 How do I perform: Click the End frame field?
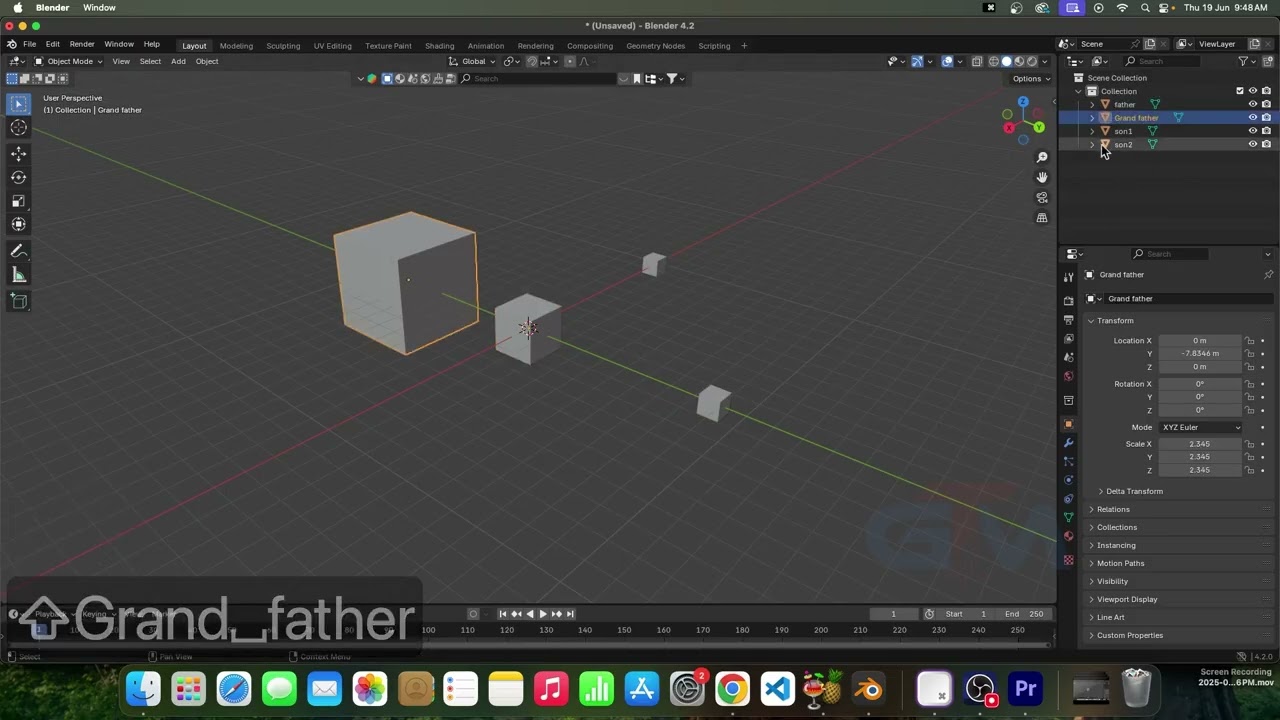pos(1025,614)
